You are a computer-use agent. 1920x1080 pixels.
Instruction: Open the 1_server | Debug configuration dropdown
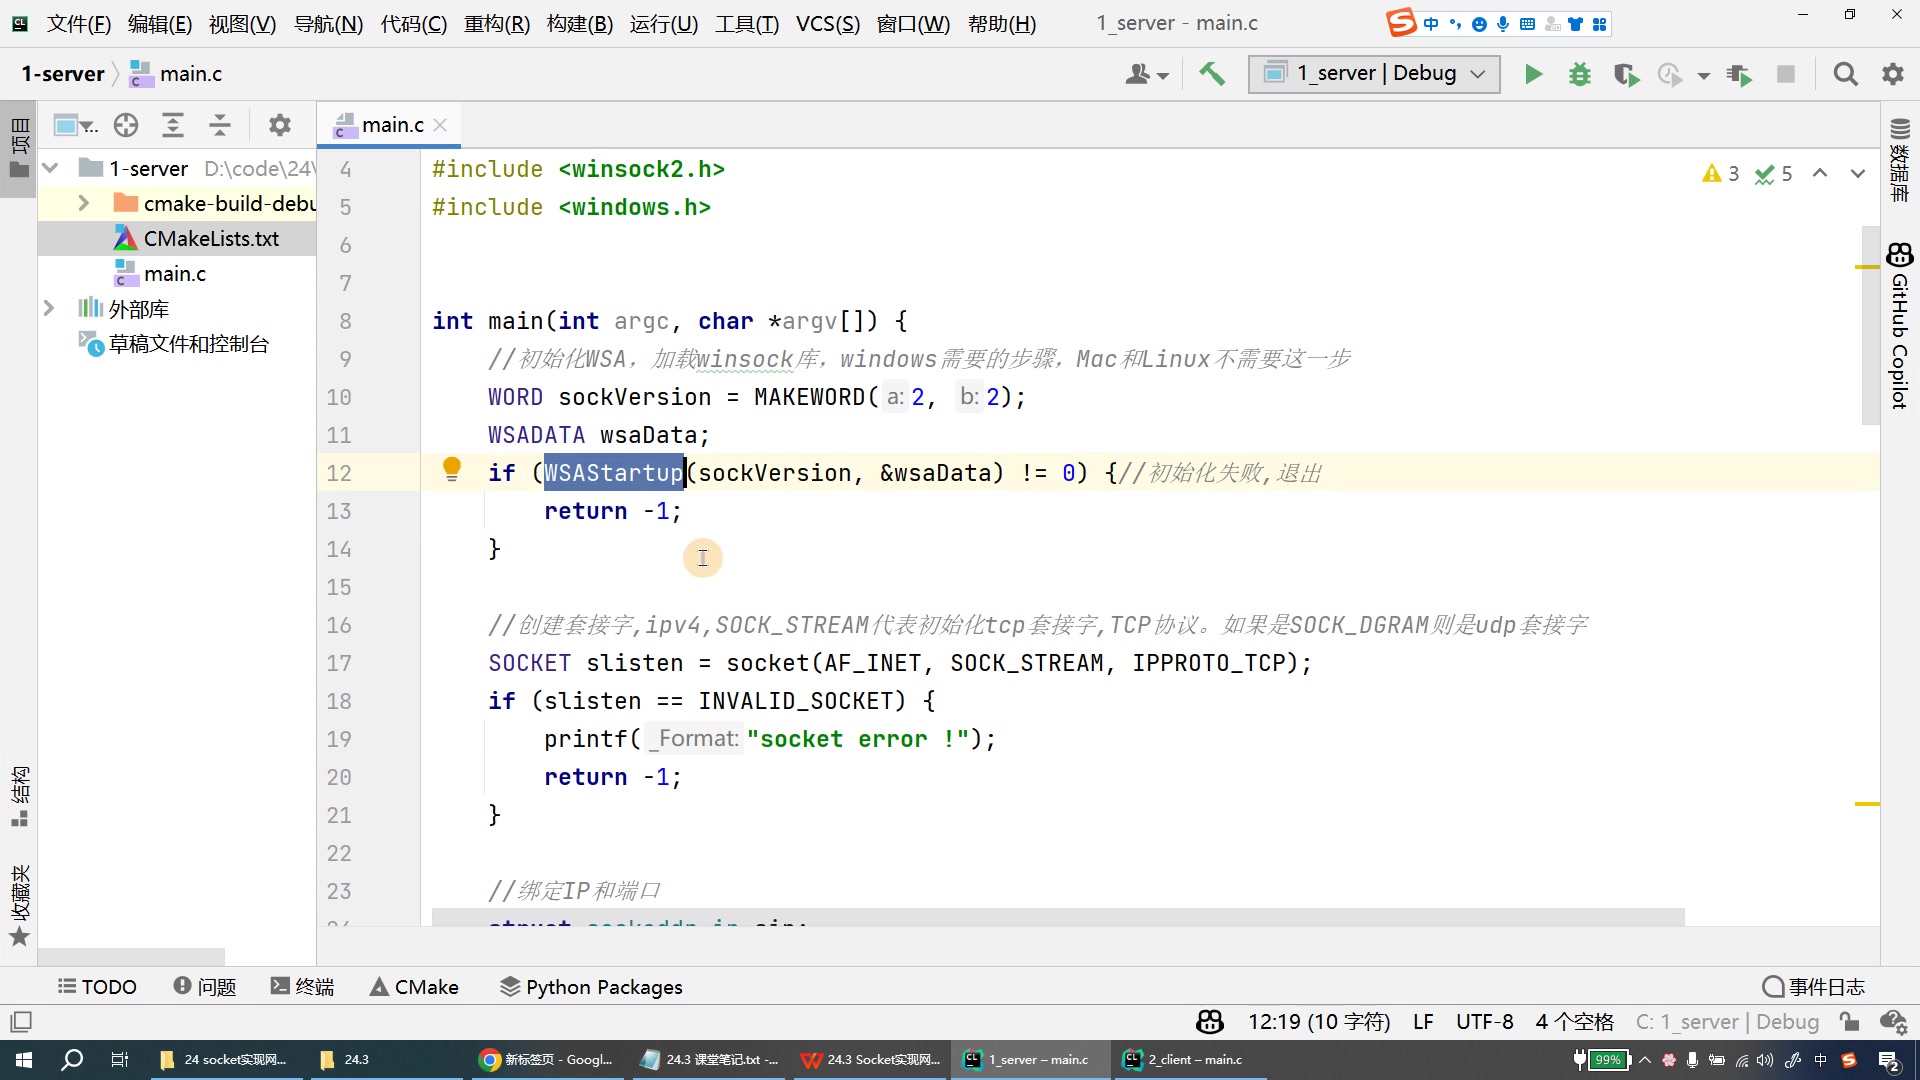pyautogui.click(x=1374, y=74)
